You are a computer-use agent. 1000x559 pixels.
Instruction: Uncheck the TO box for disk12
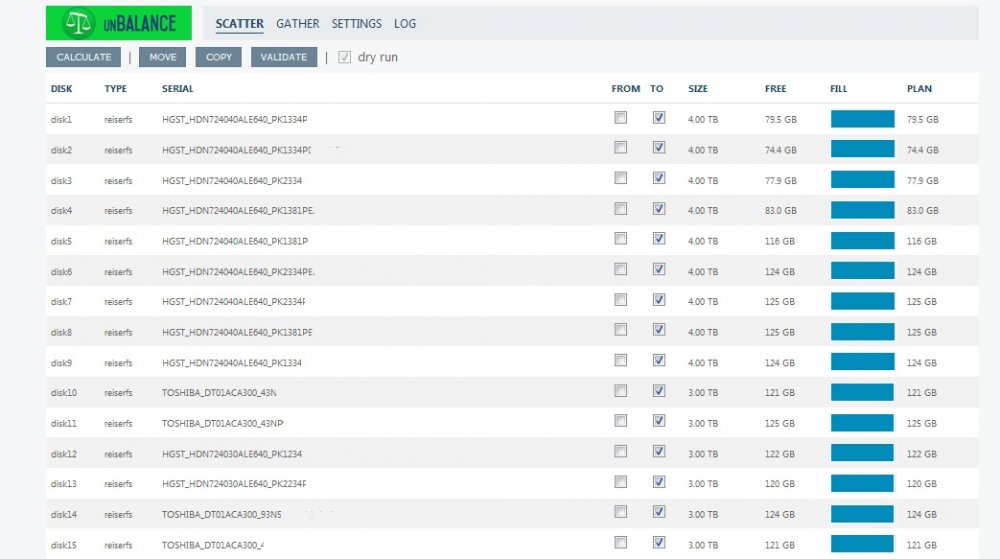click(x=659, y=451)
